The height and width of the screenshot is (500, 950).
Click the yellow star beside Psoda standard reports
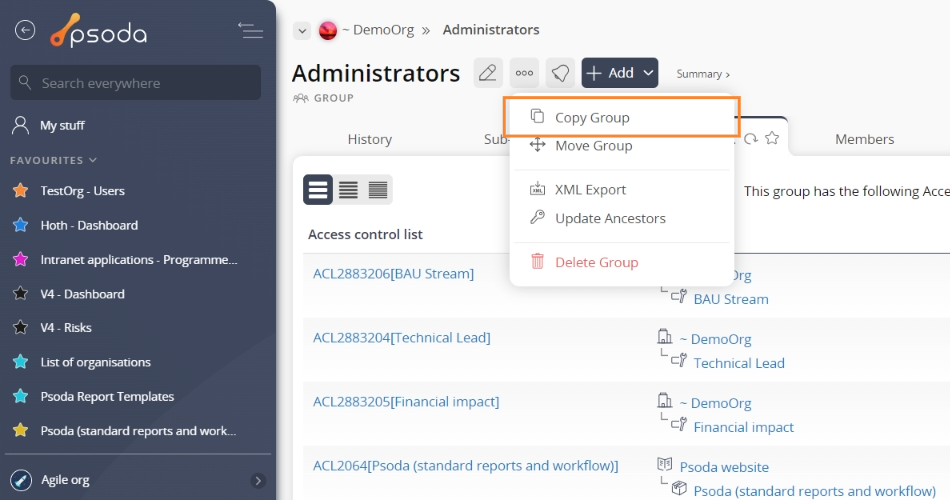[x=21, y=430]
